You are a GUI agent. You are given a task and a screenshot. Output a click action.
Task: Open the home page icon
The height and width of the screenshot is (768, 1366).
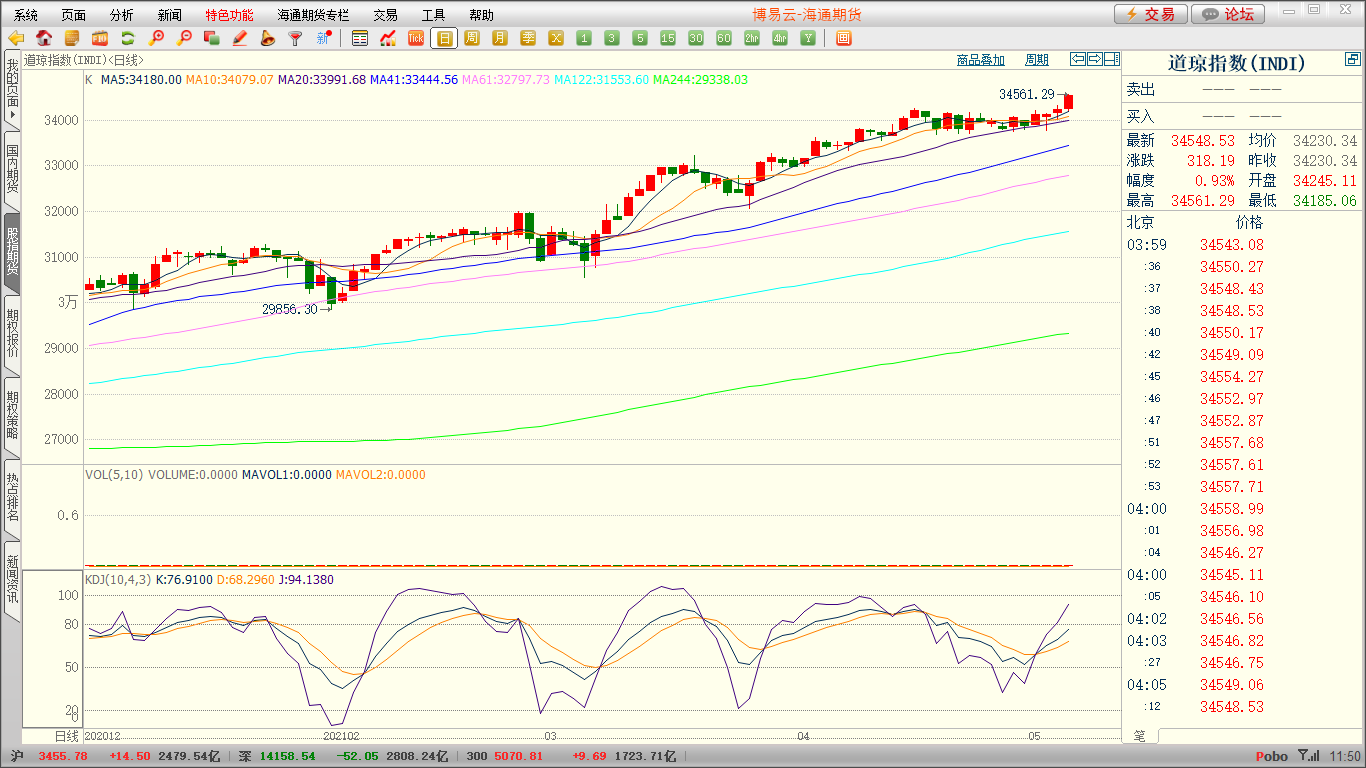tap(44, 38)
